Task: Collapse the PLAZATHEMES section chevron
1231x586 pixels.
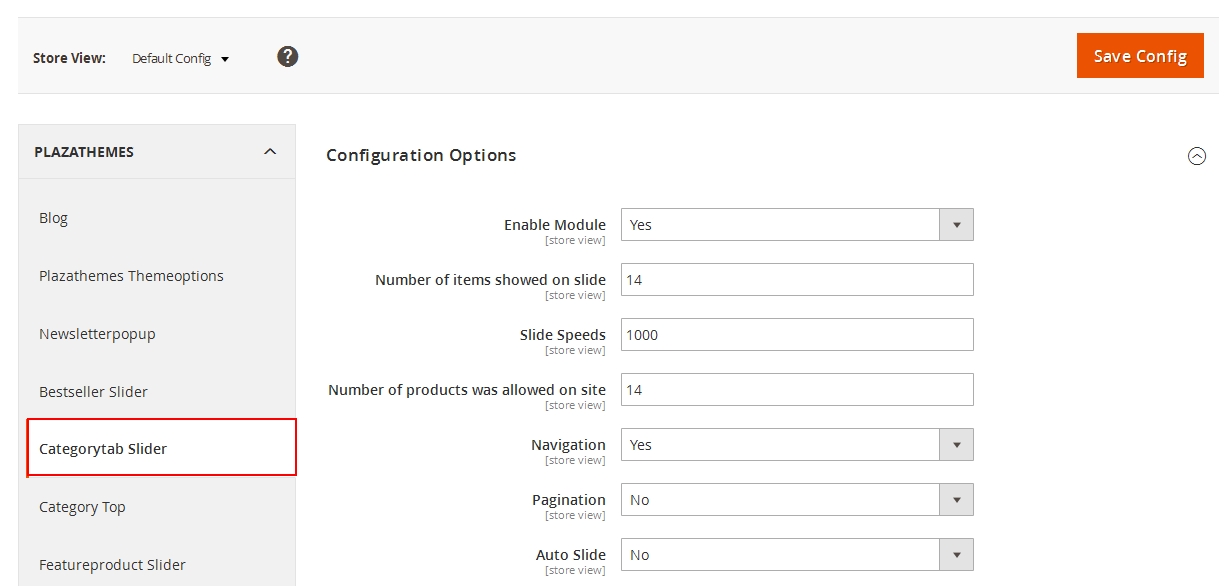Action: tap(268, 151)
